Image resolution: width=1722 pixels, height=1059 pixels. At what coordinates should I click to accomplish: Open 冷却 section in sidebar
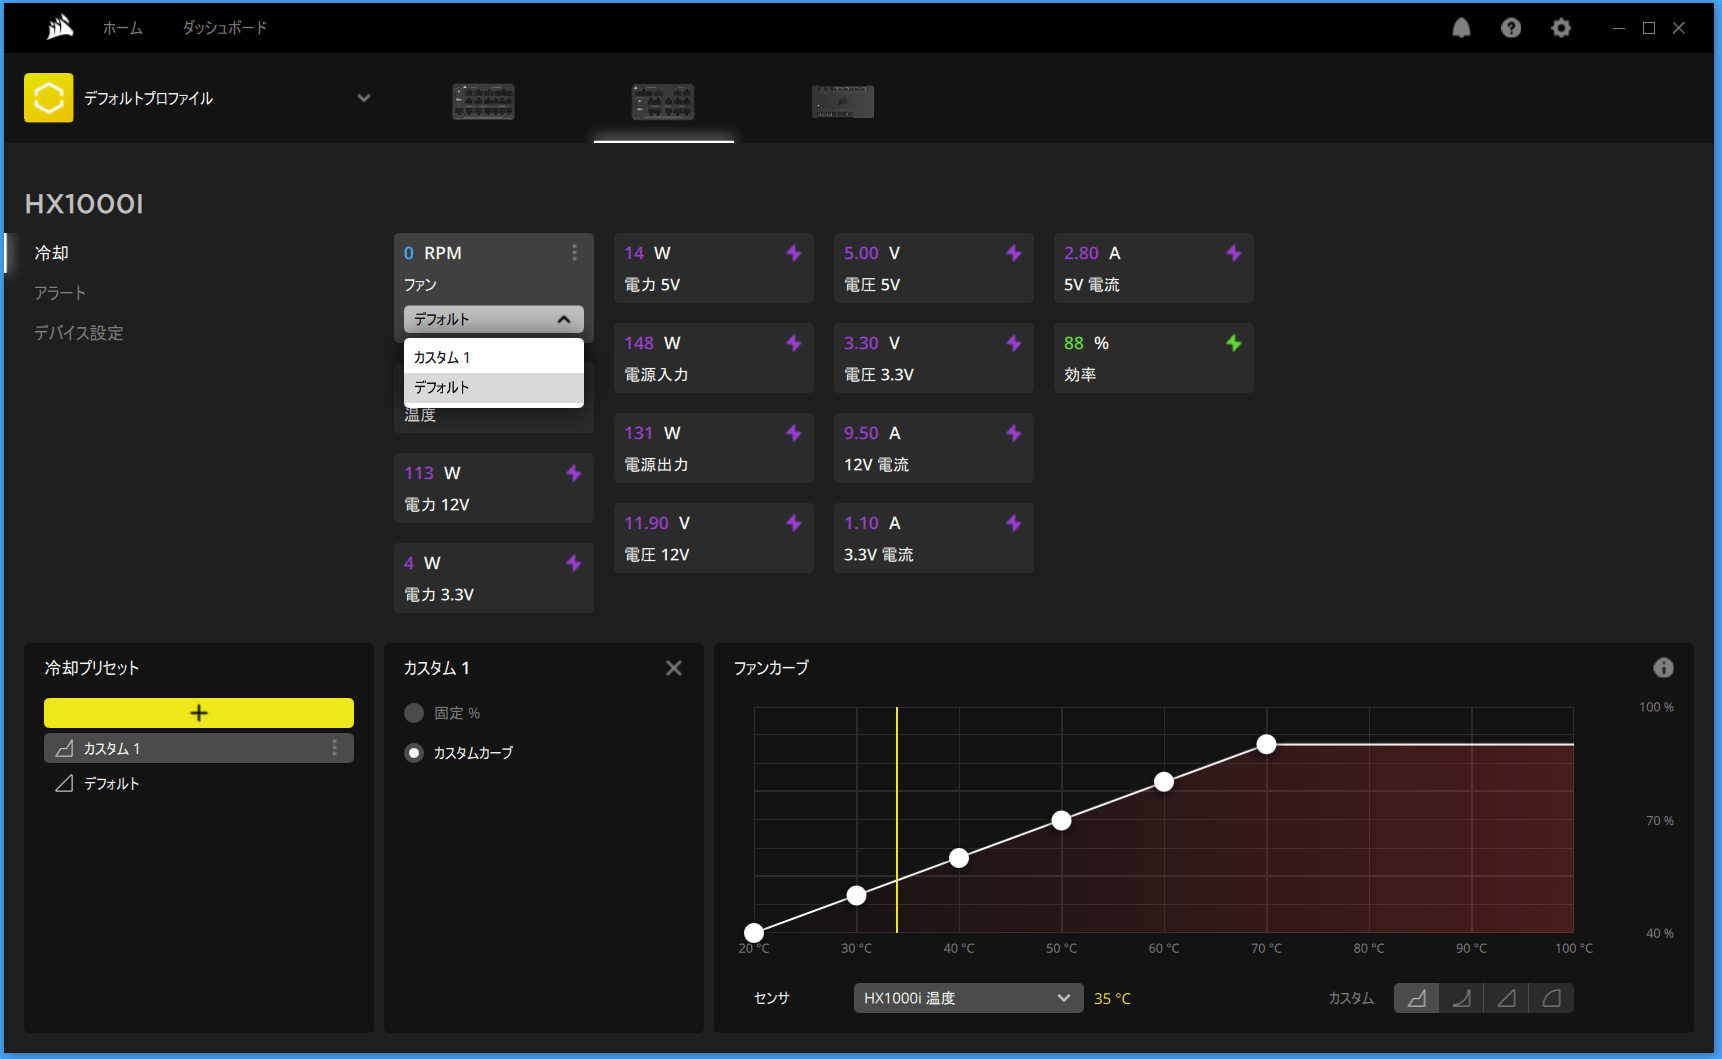click(x=52, y=253)
